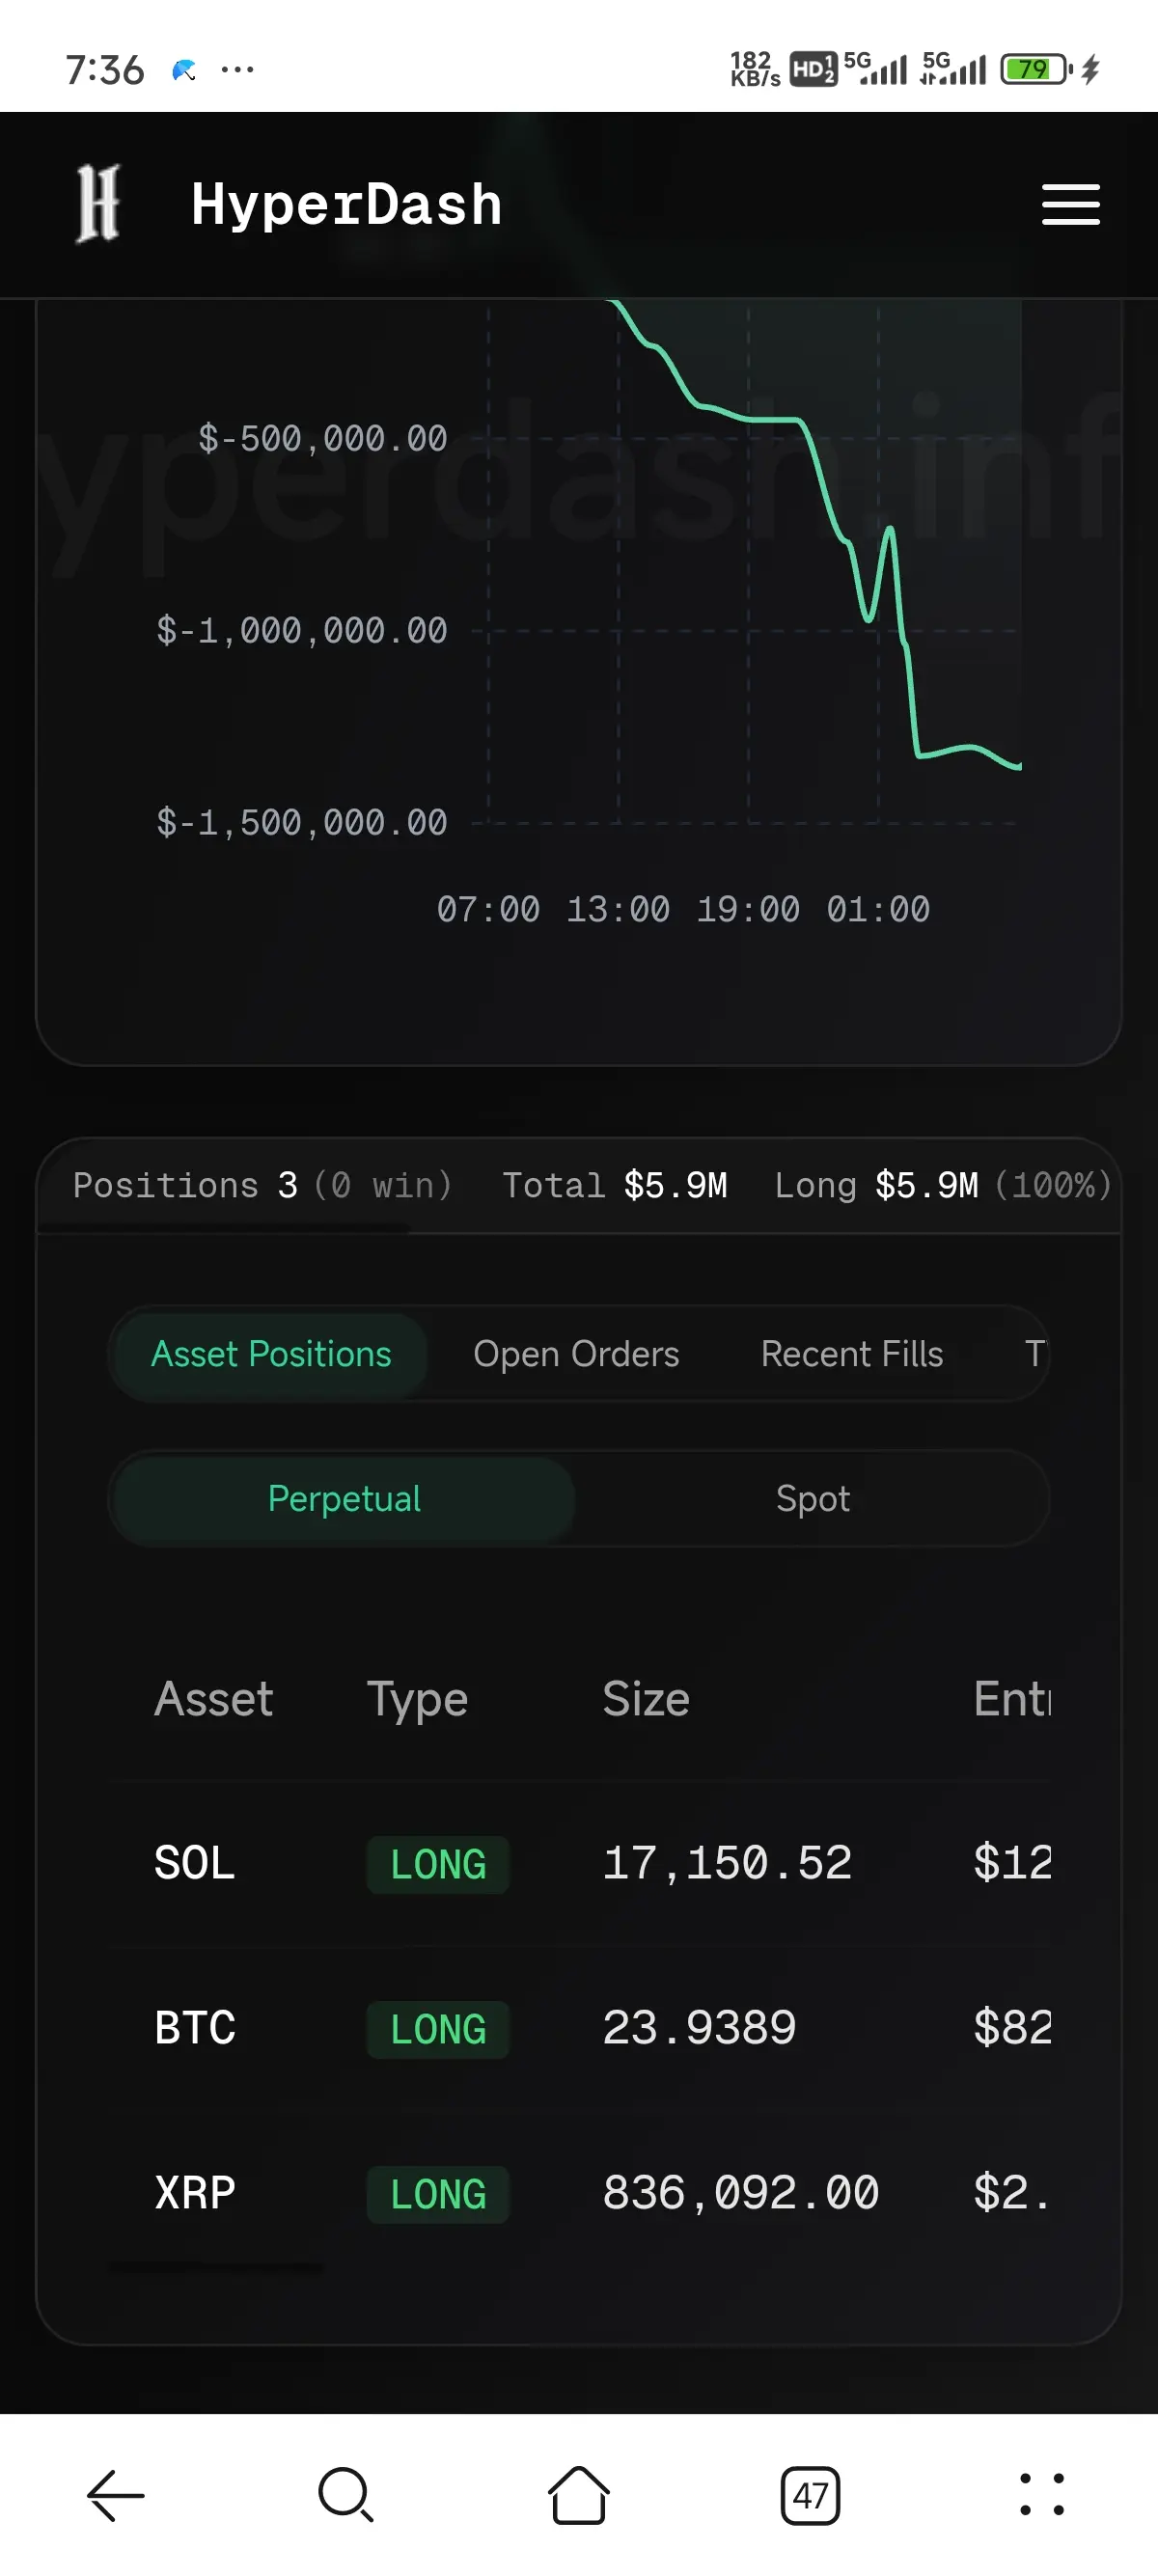The width and height of the screenshot is (1158, 2576).
Task: Open the Recent Fills tab
Action: 852,1353
